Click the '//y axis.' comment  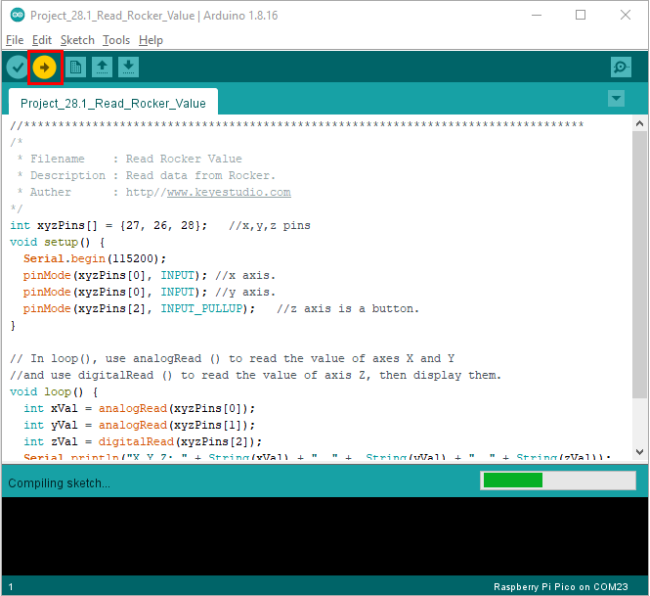coord(245,292)
